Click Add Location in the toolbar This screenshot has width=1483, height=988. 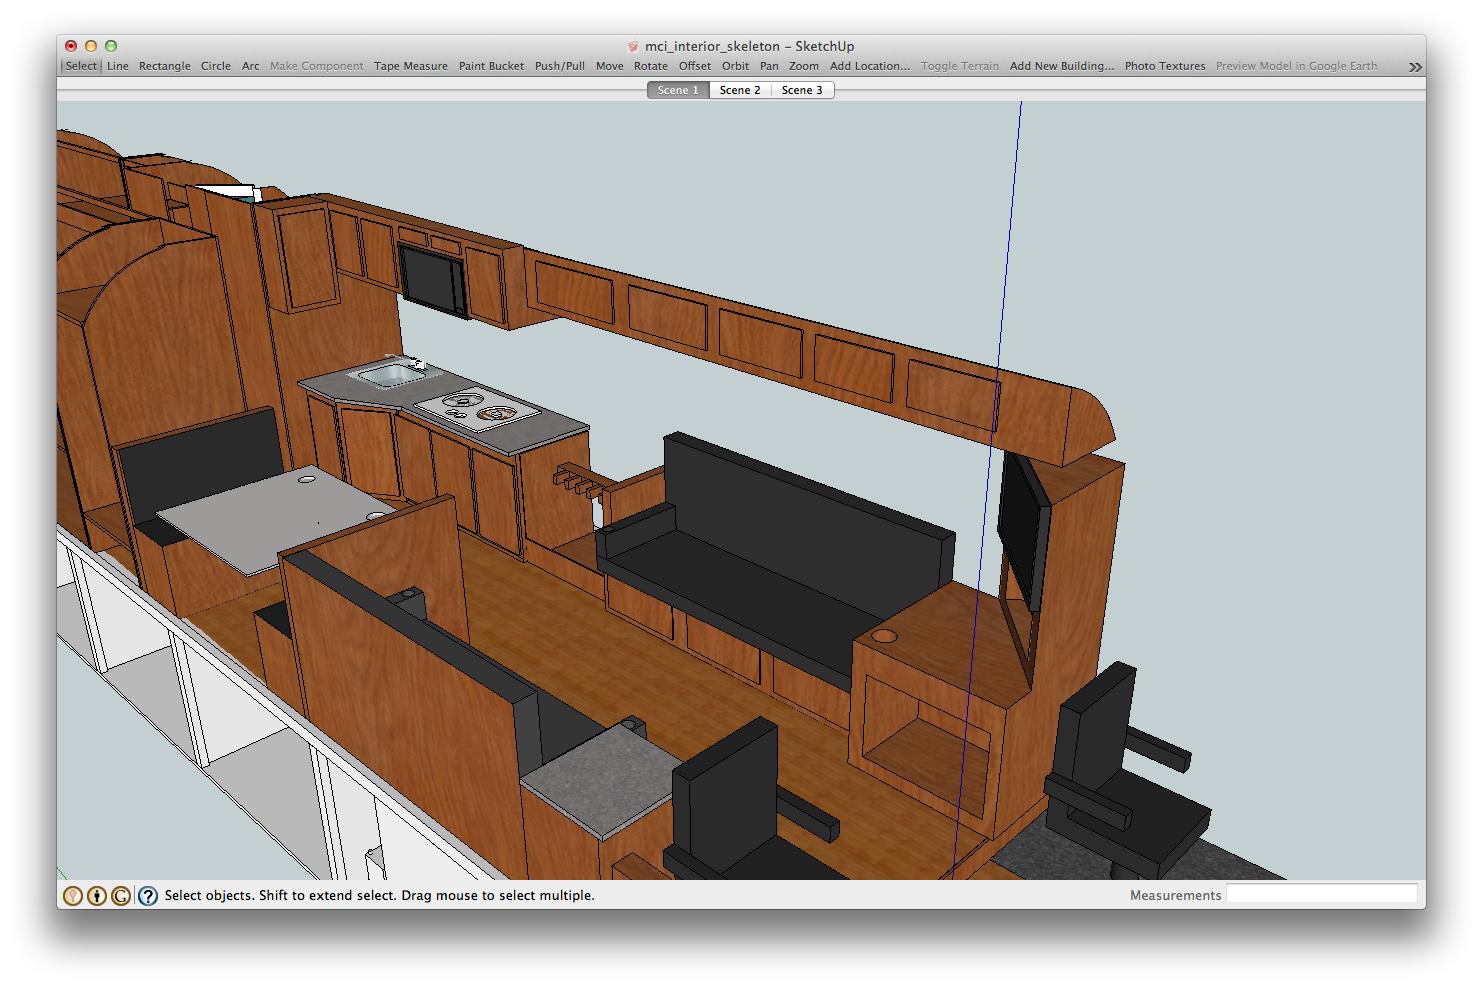tap(870, 66)
